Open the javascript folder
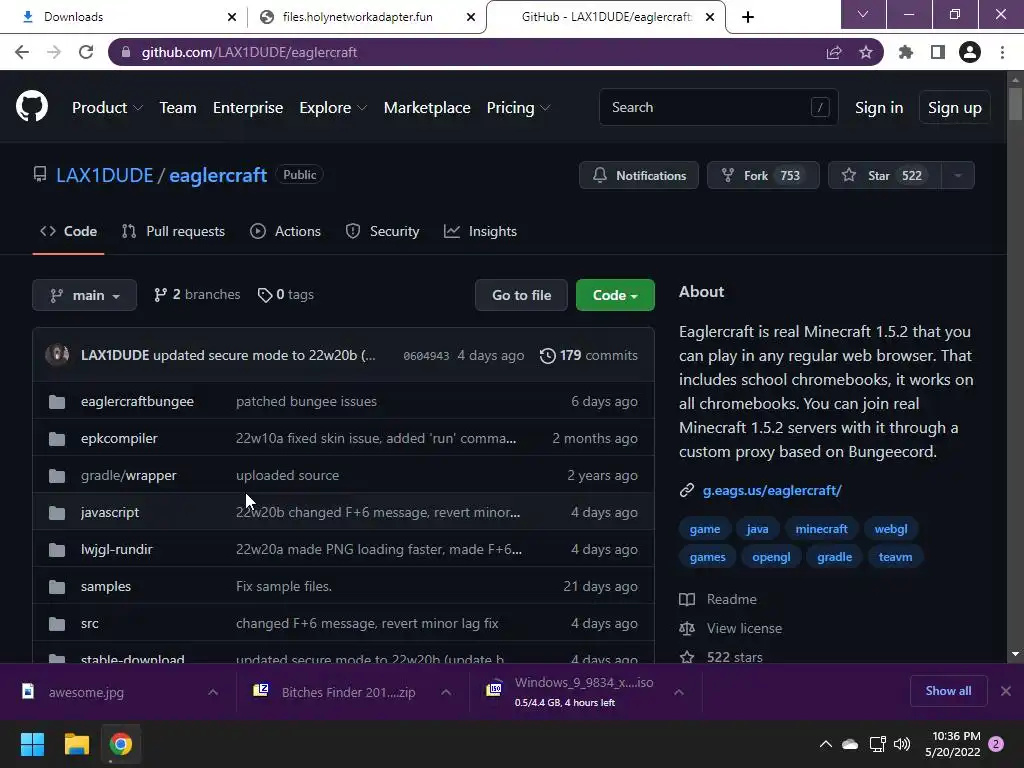The height and width of the screenshot is (768, 1024). (110, 513)
